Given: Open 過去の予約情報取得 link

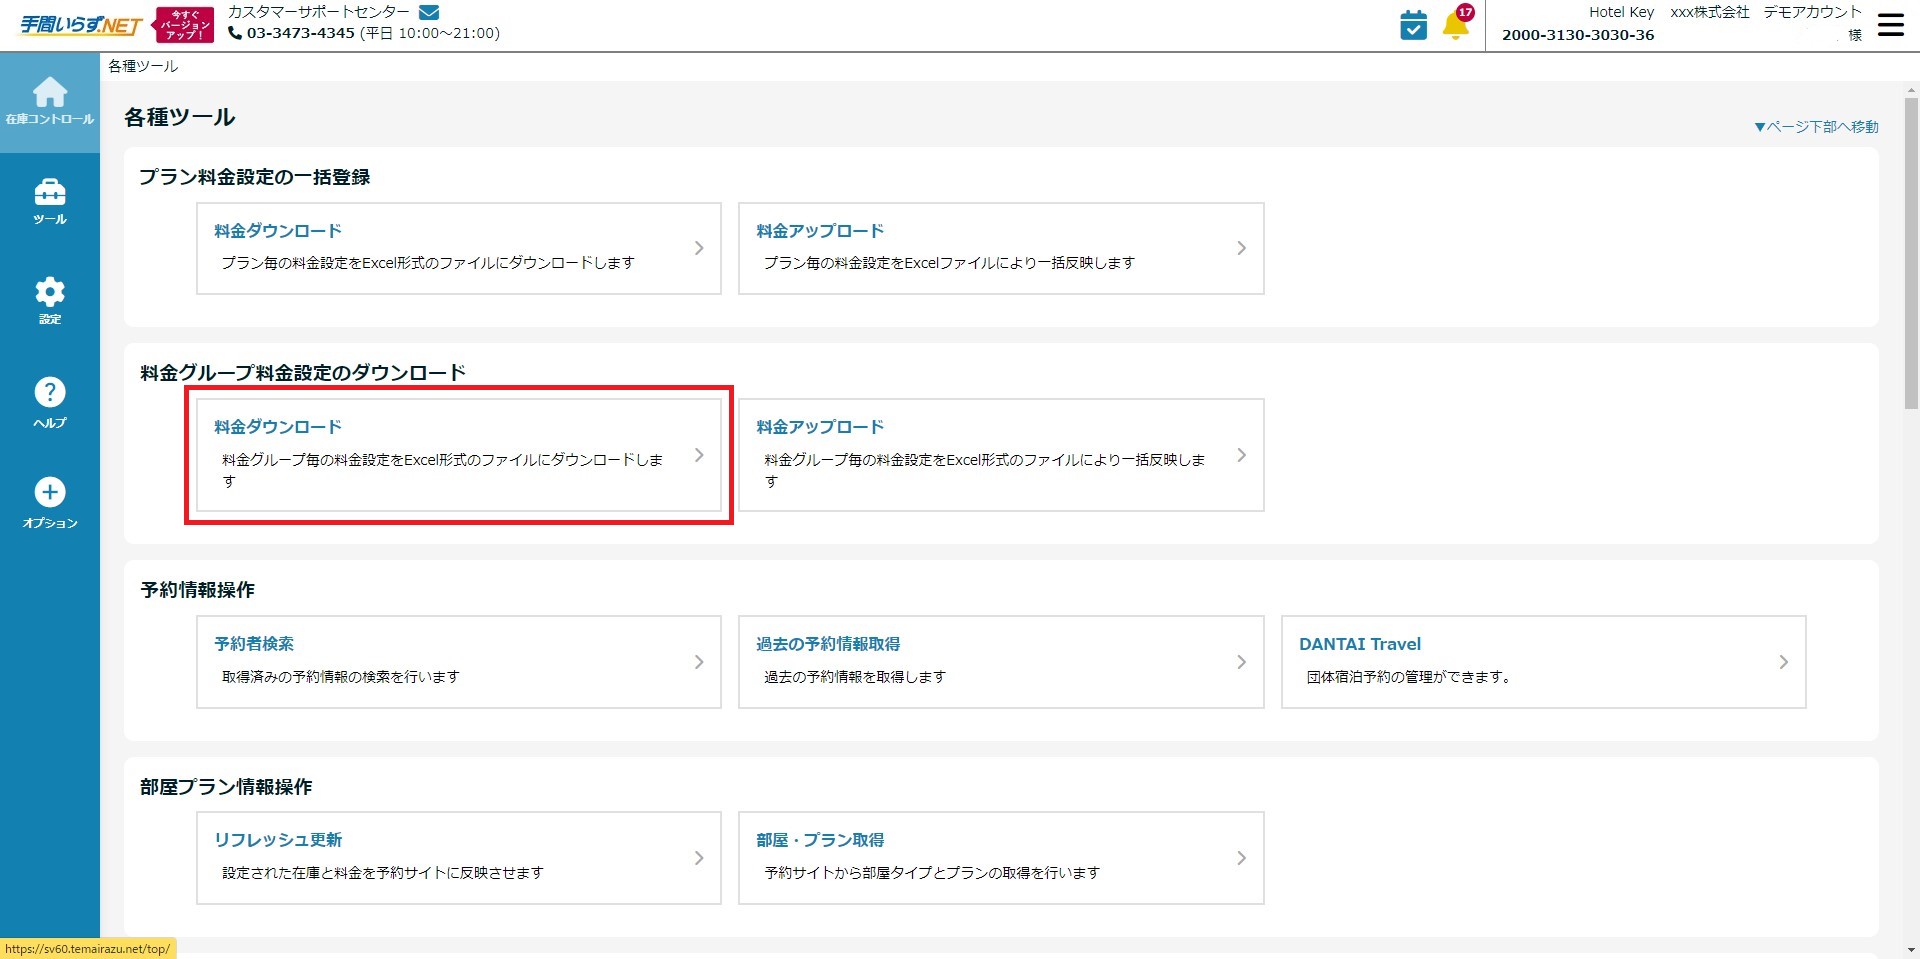Looking at the screenshot, I should [x=828, y=644].
